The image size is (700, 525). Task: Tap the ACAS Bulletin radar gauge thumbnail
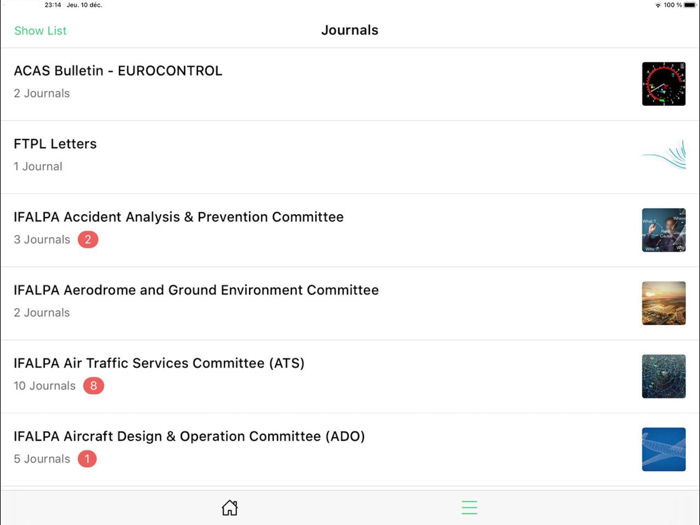point(664,84)
